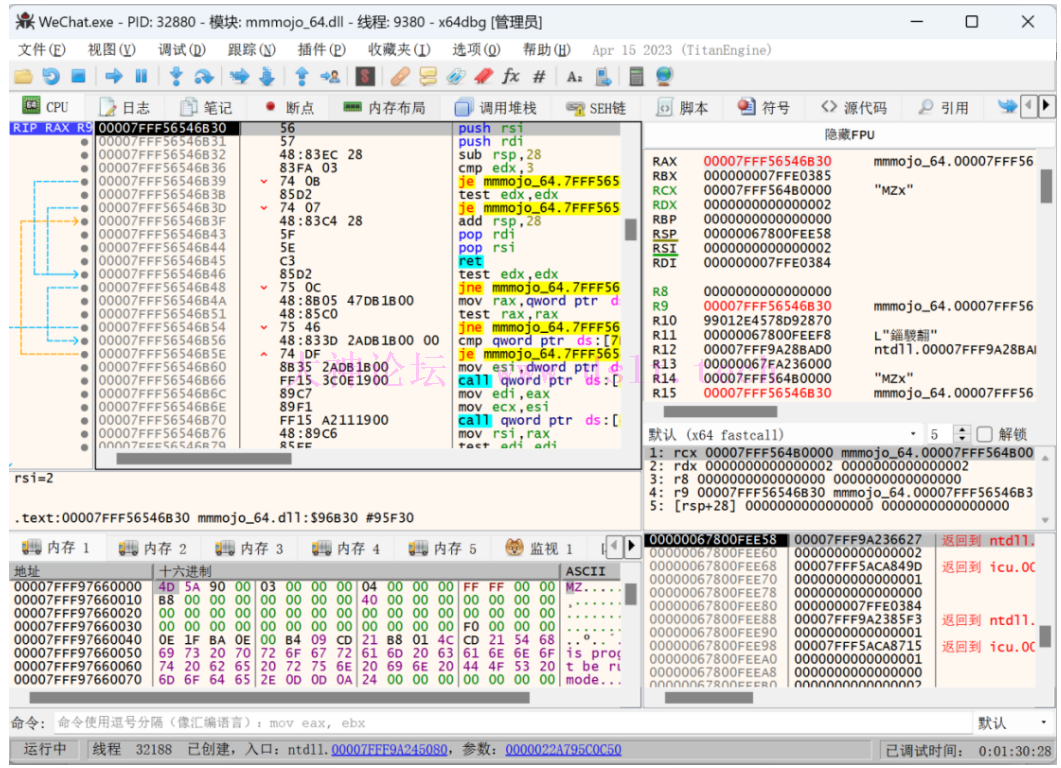Step into with the down-arrow icon
1061x768 pixels.
177,76
